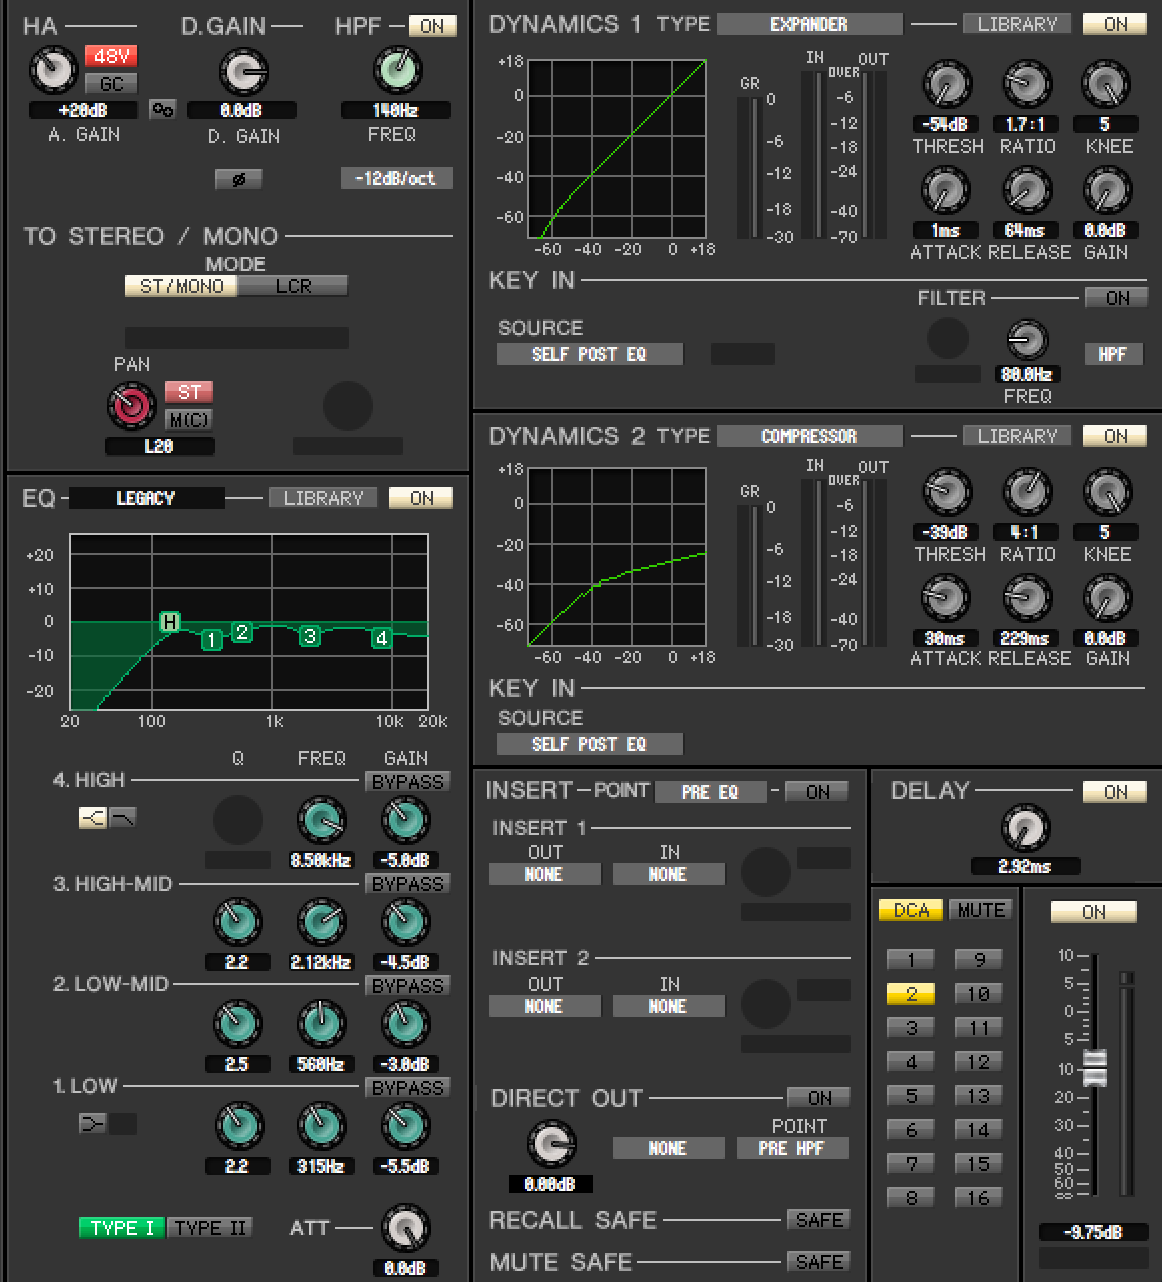
Task: Open INSERT 2 IN port selector
Action: click(x=668, y=1006)
